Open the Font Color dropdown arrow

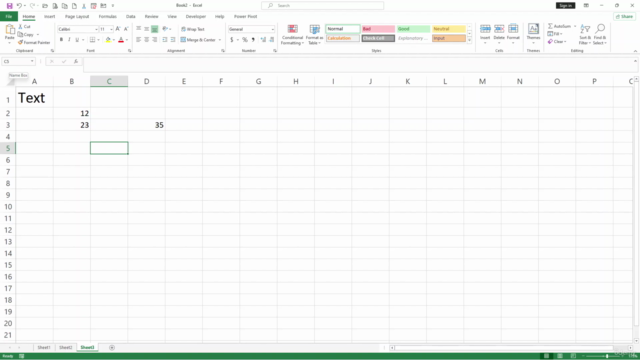[x=127, y=40]
